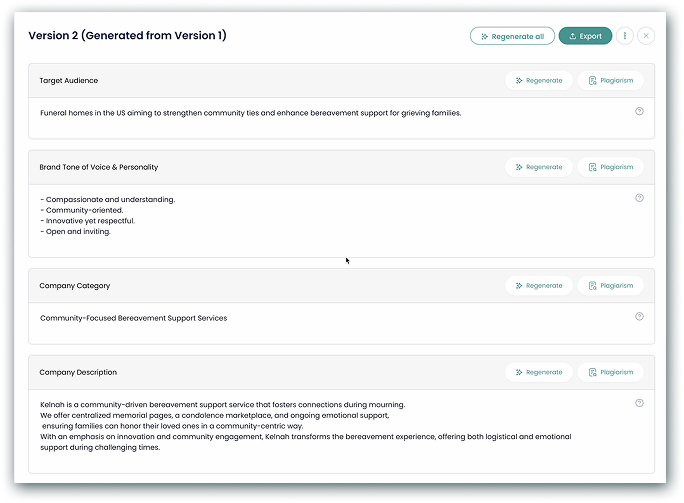Check plagiarism for Target Audience
This screenshot has height=503, width=684.
[x=610, y=81]
